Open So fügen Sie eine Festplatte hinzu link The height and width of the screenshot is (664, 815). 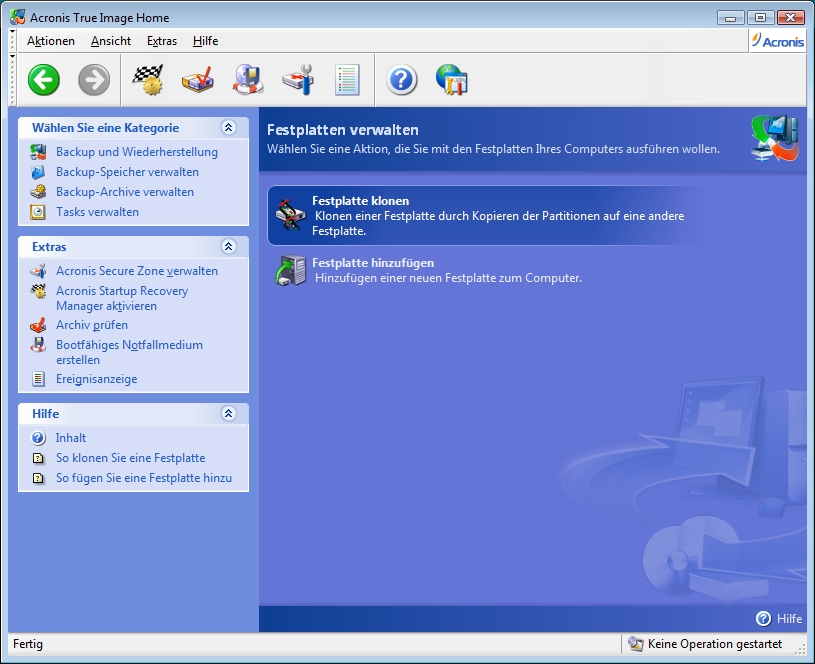[x=144, y=478]
